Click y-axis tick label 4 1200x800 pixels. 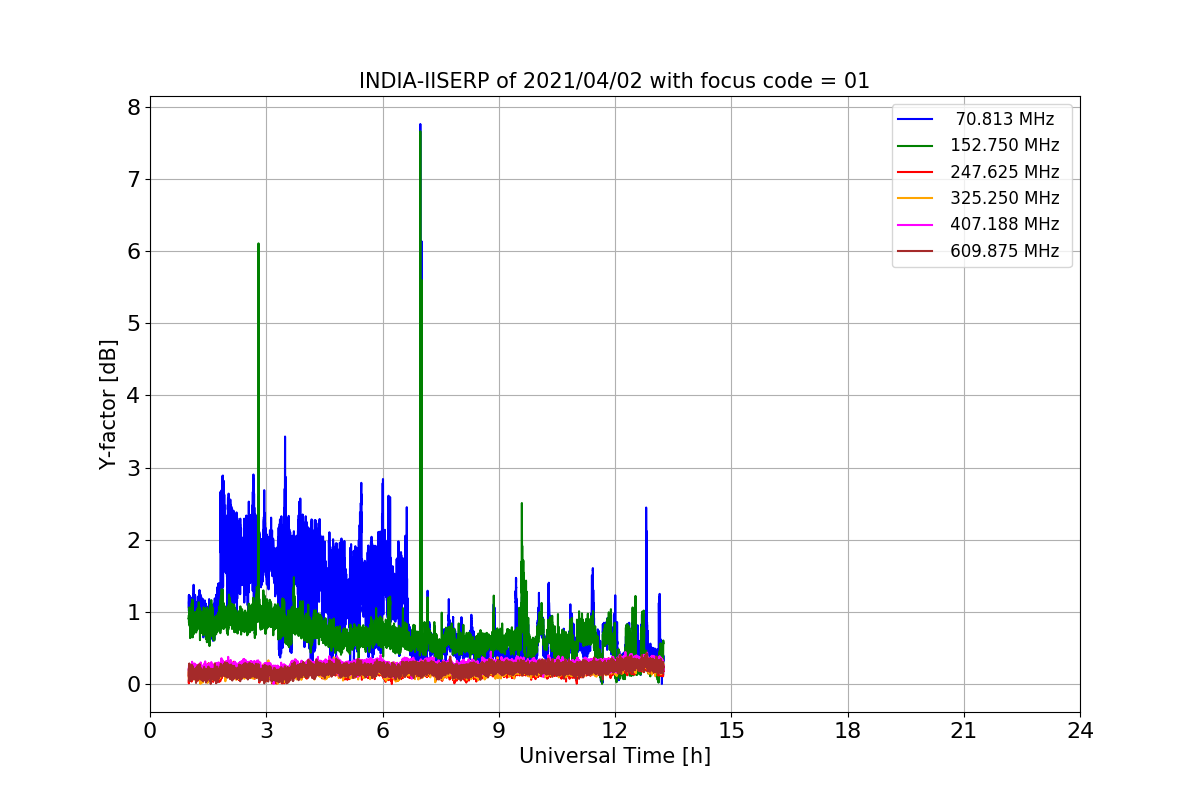[135, 396]
